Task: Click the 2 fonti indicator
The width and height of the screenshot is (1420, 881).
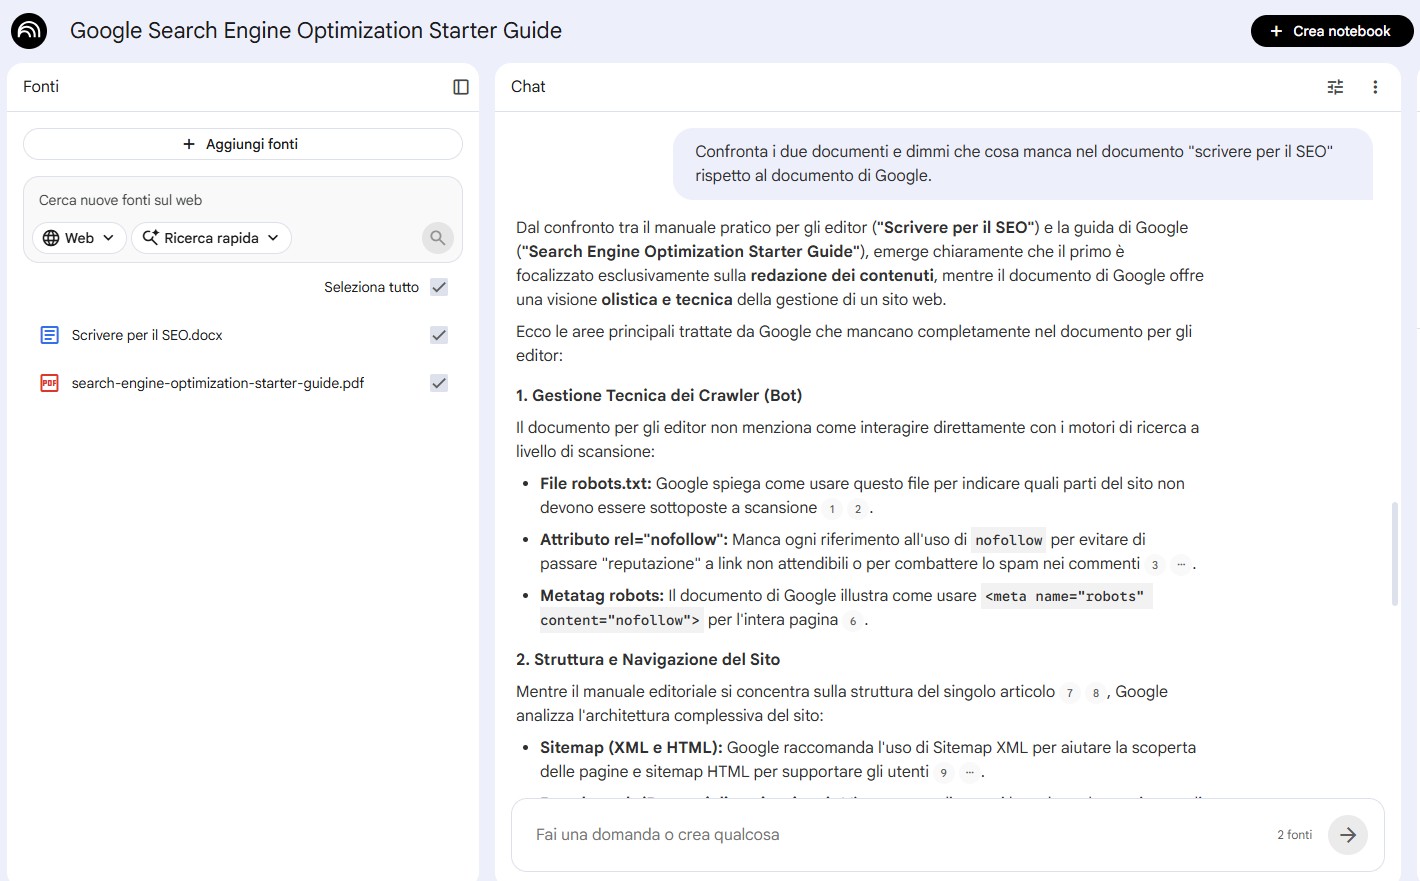Action: (x=1294, y=835)
